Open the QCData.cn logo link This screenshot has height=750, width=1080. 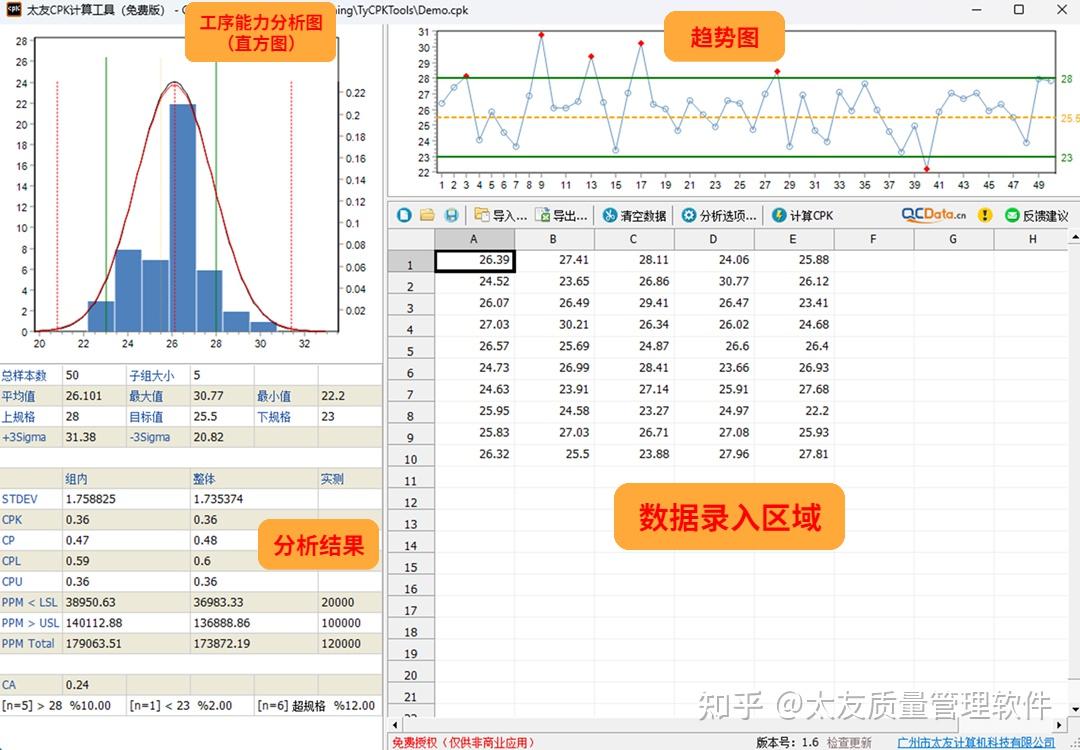[933, 215]
